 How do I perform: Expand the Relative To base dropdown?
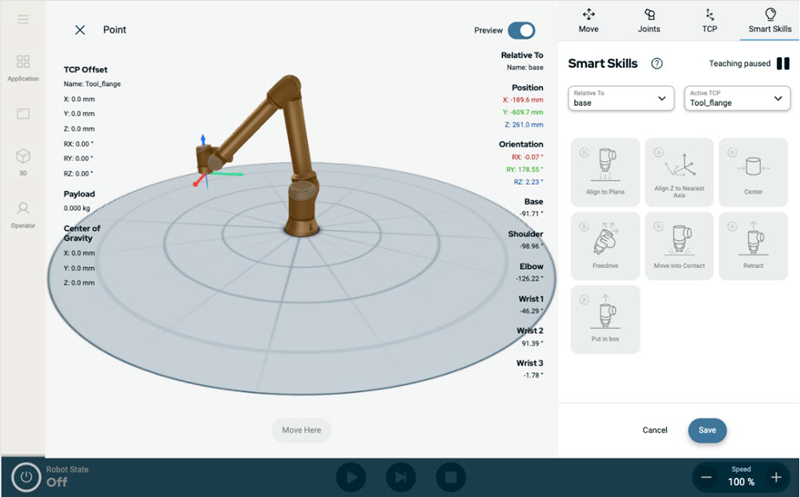[x=621, y=98]
